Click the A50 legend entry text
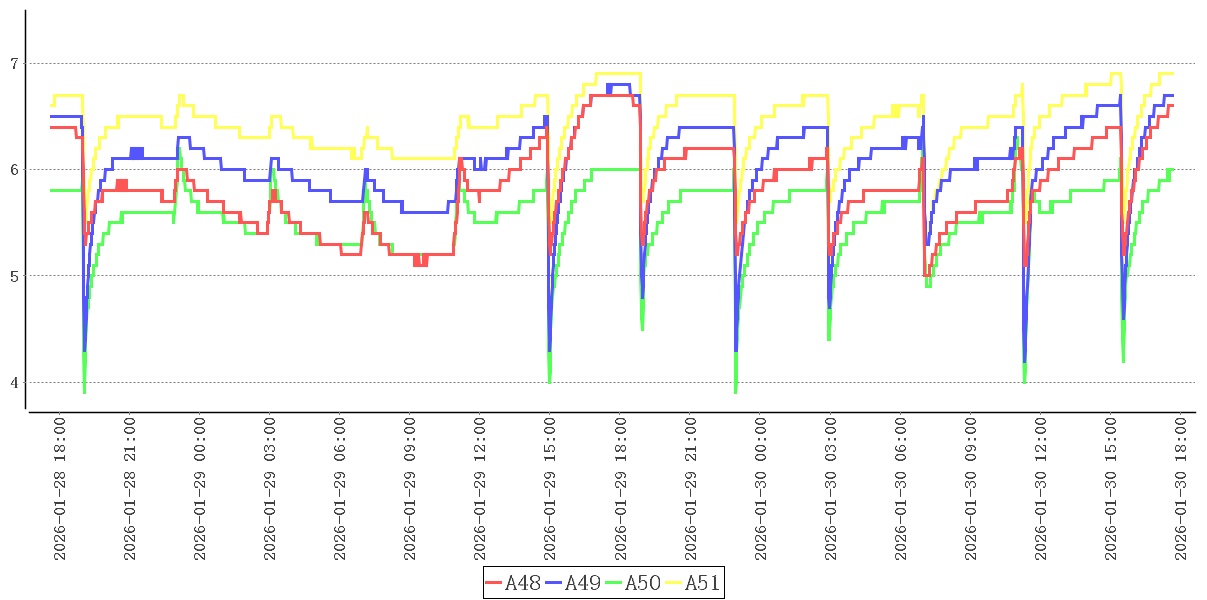 coord(642,583)
